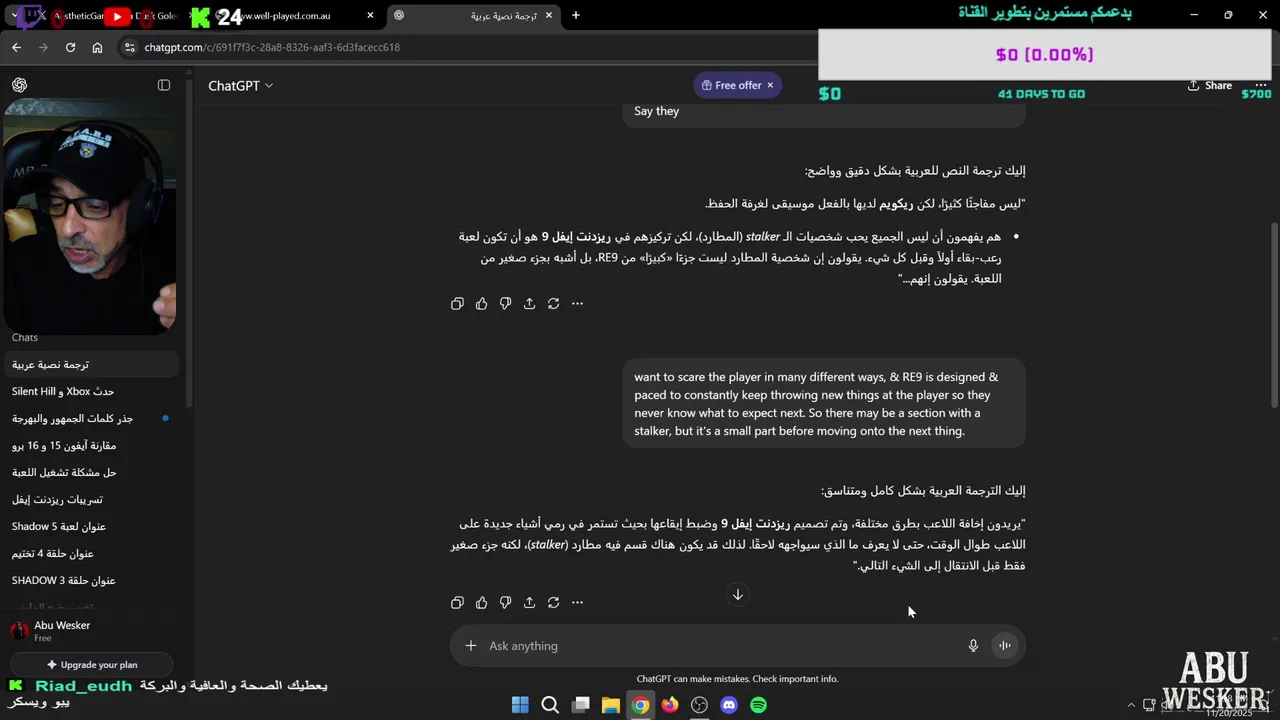Image resolution: width=1280 pixels, height=720 pixels.
Task: Share the last response about scaring the player
Action: click(529, 602)
